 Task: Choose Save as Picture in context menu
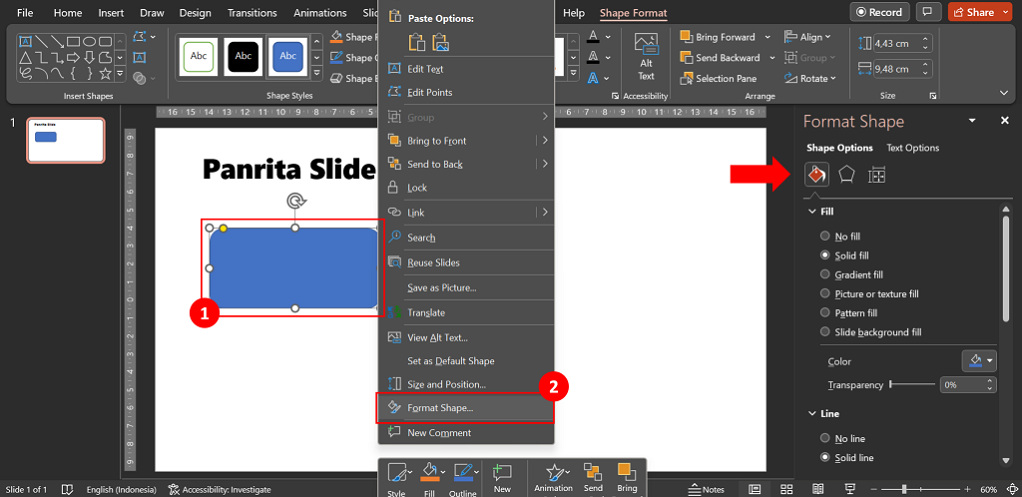tap(465, 287)
